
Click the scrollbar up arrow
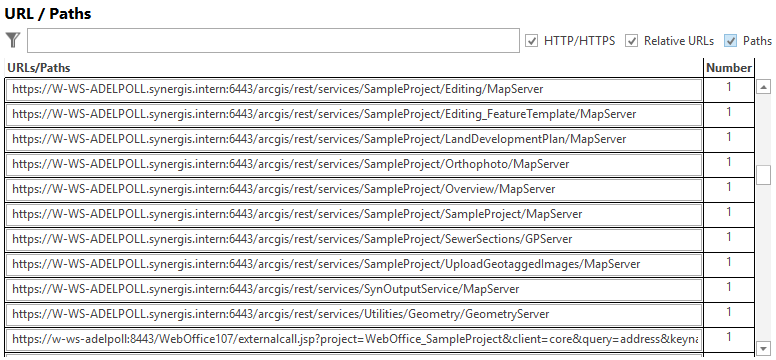coord(764,88)
